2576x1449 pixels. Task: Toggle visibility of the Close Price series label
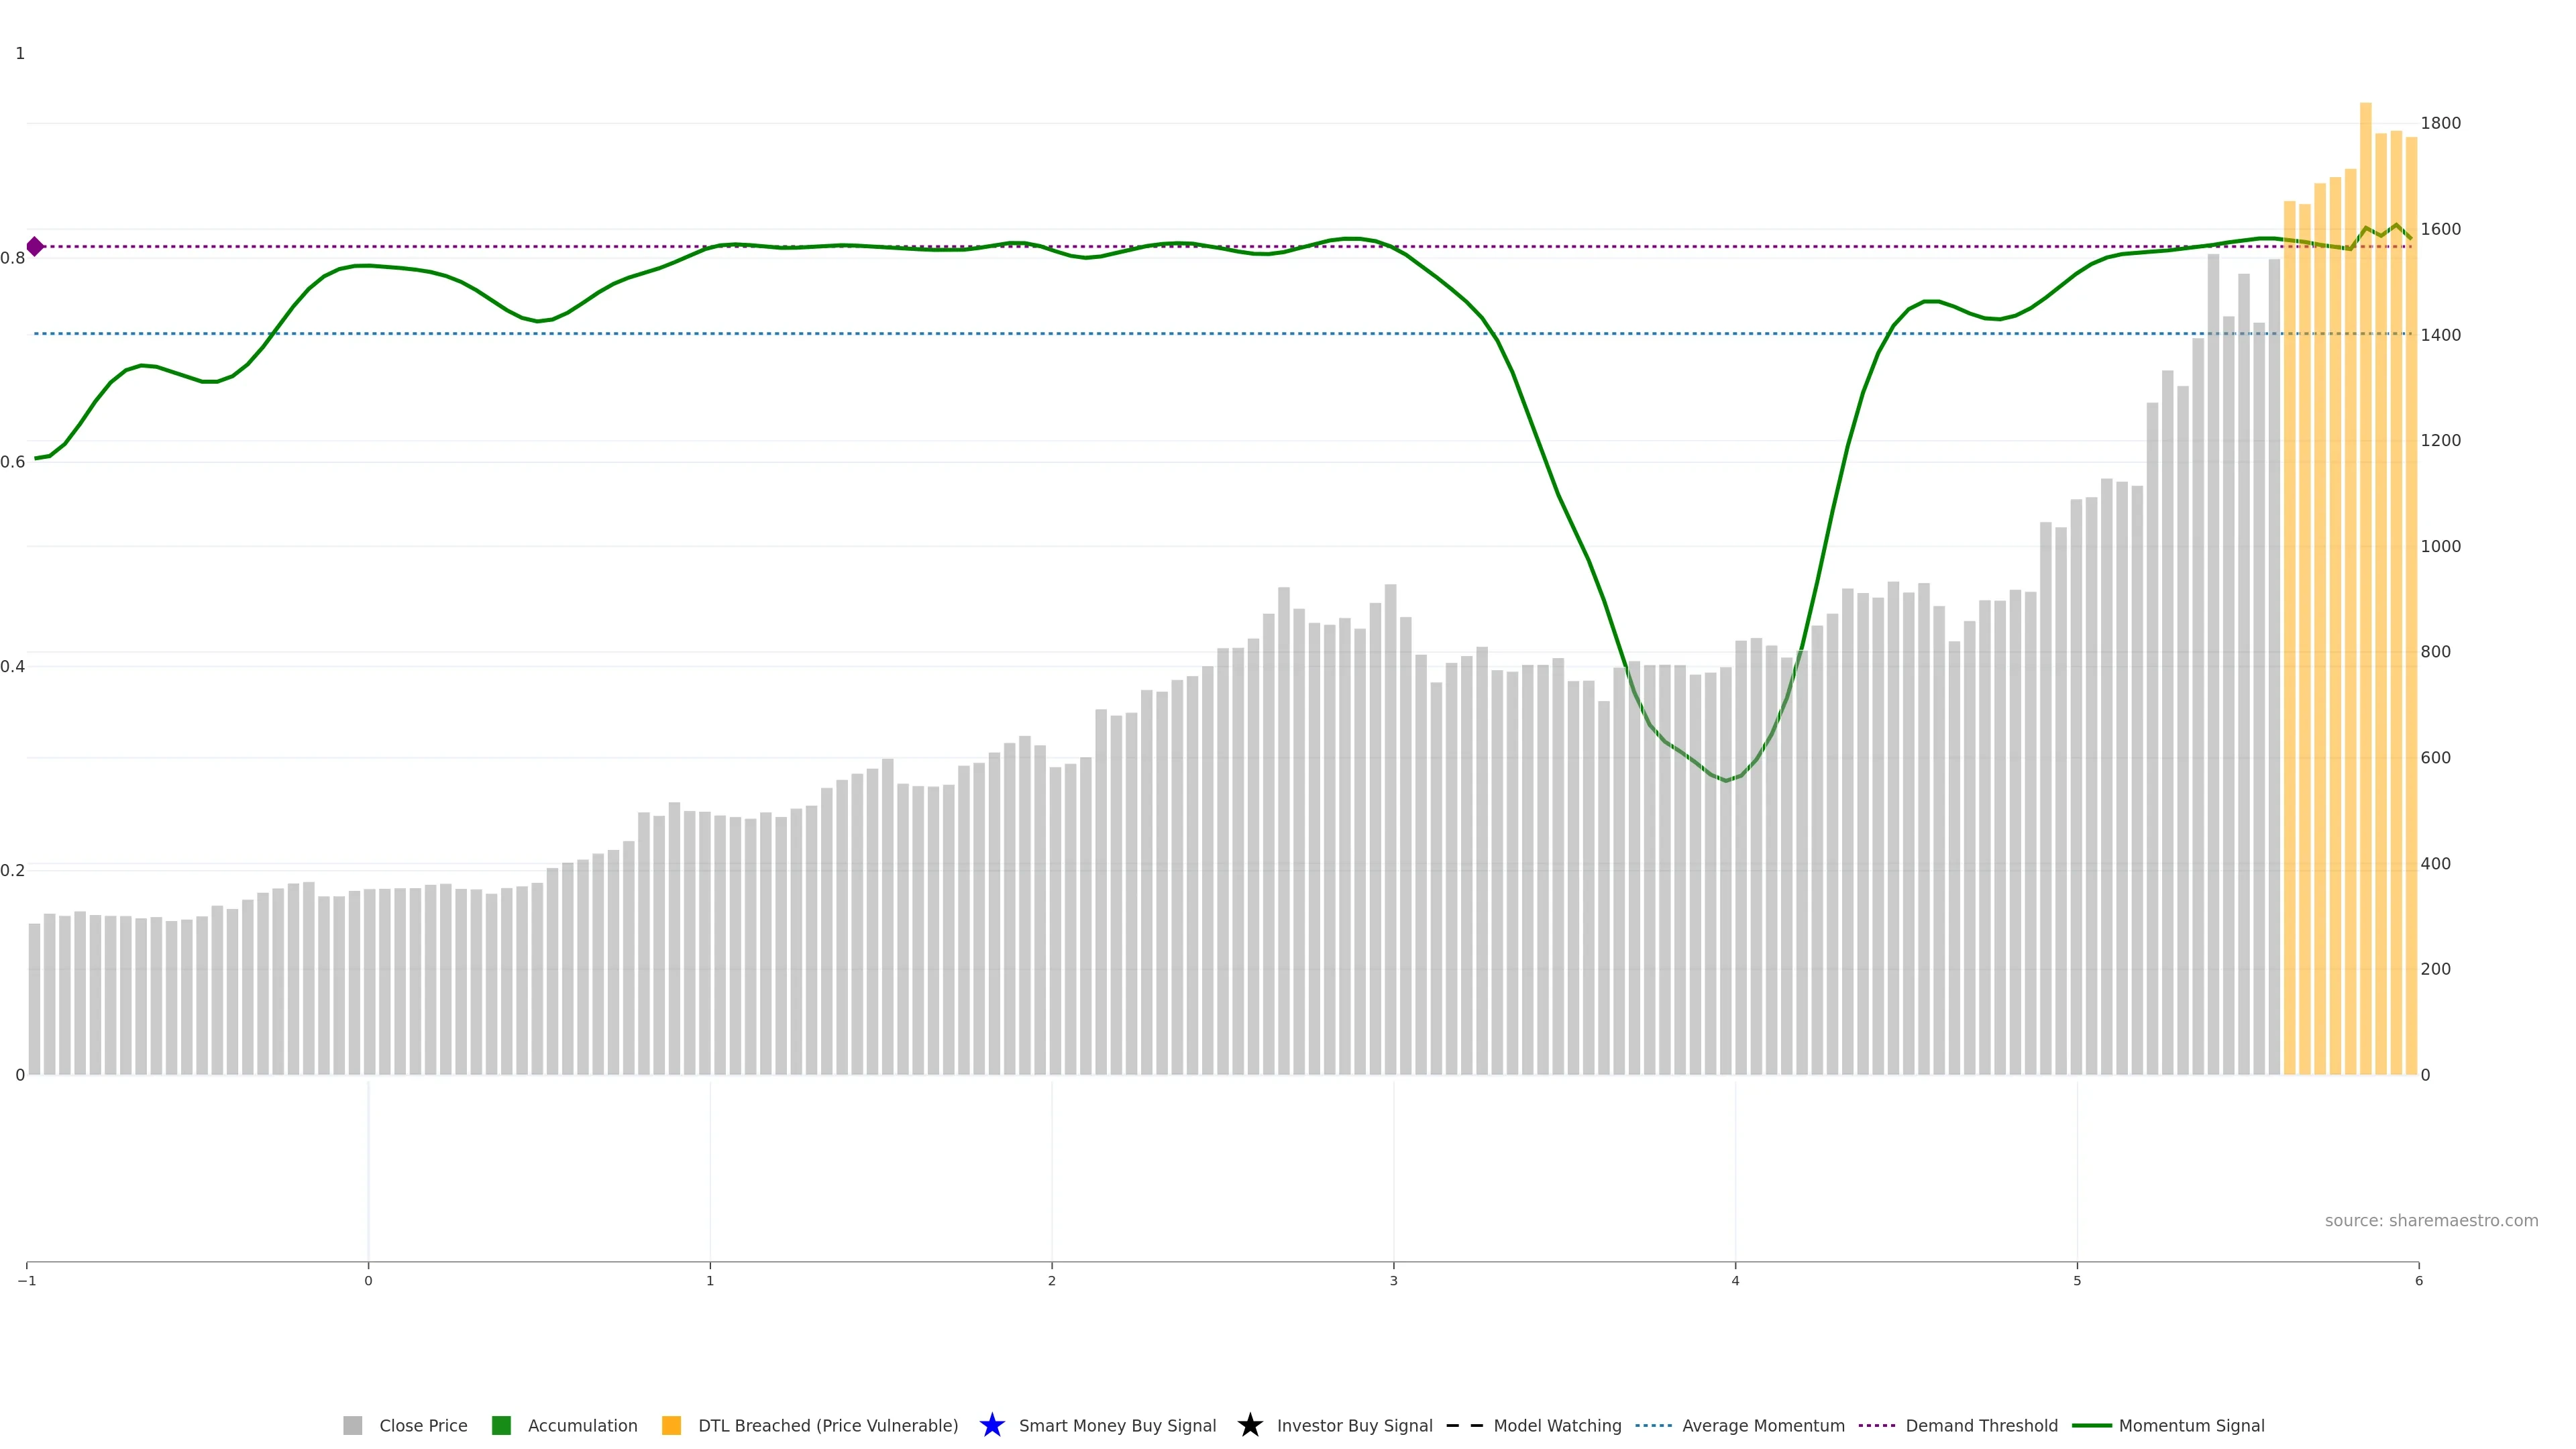pos(423,1426)
